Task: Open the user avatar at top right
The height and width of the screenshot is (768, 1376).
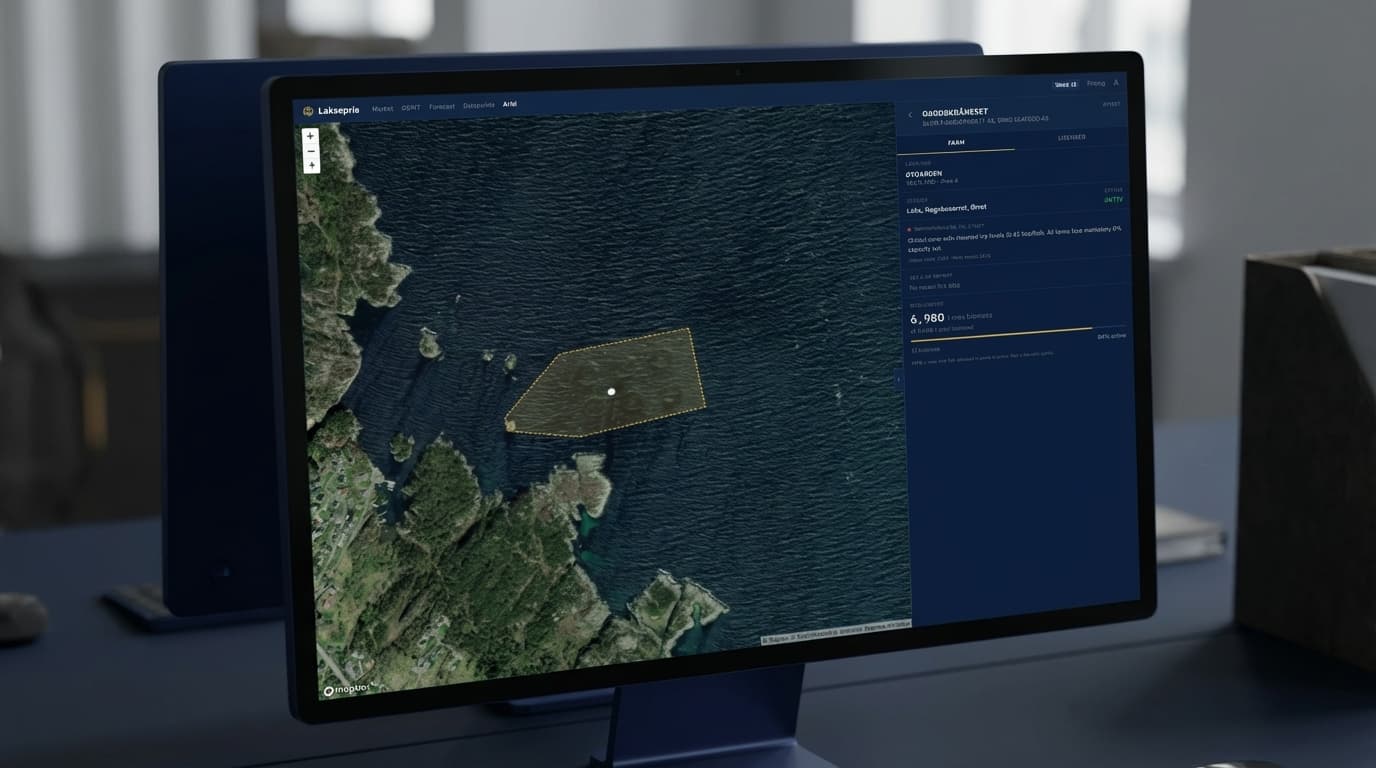Action: coord(1114,83)
